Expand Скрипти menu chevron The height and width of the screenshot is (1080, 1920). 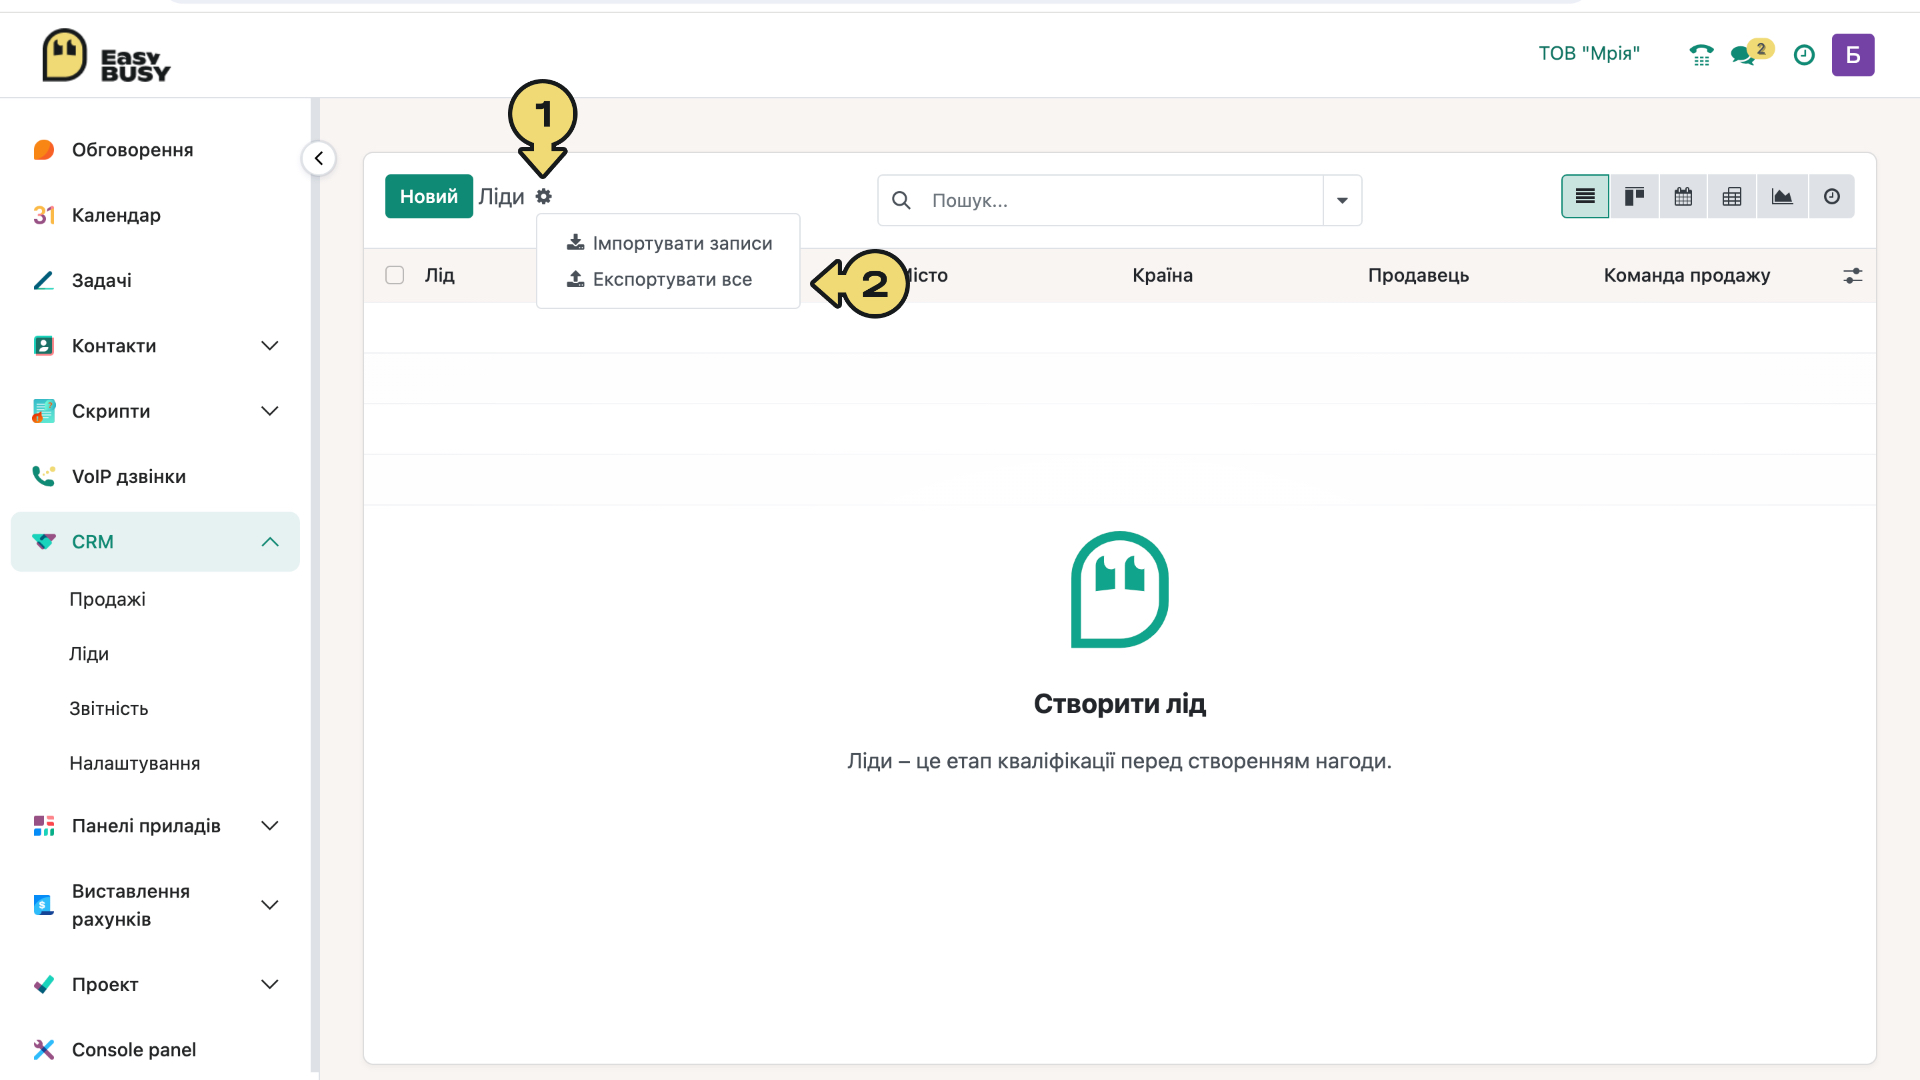[270, 412]
